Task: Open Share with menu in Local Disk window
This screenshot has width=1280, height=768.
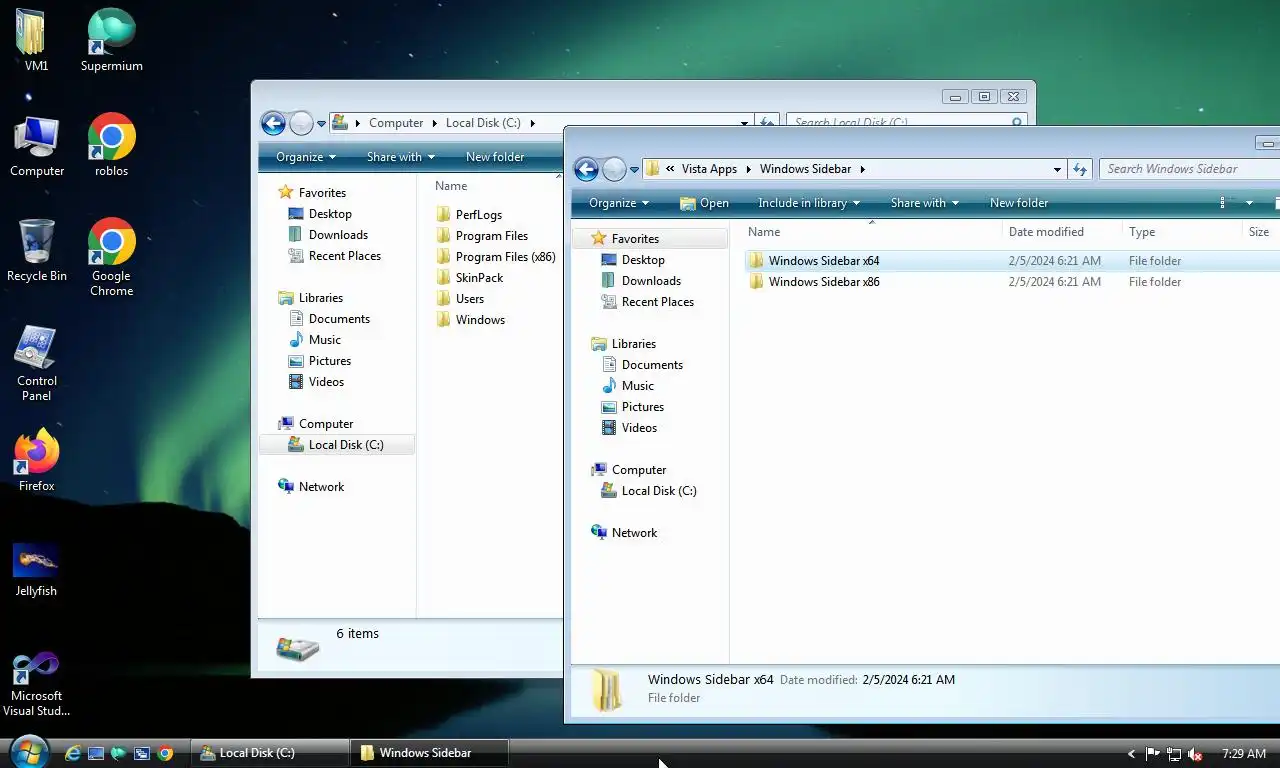Action: pyautogui.click(x=401, y=157)
